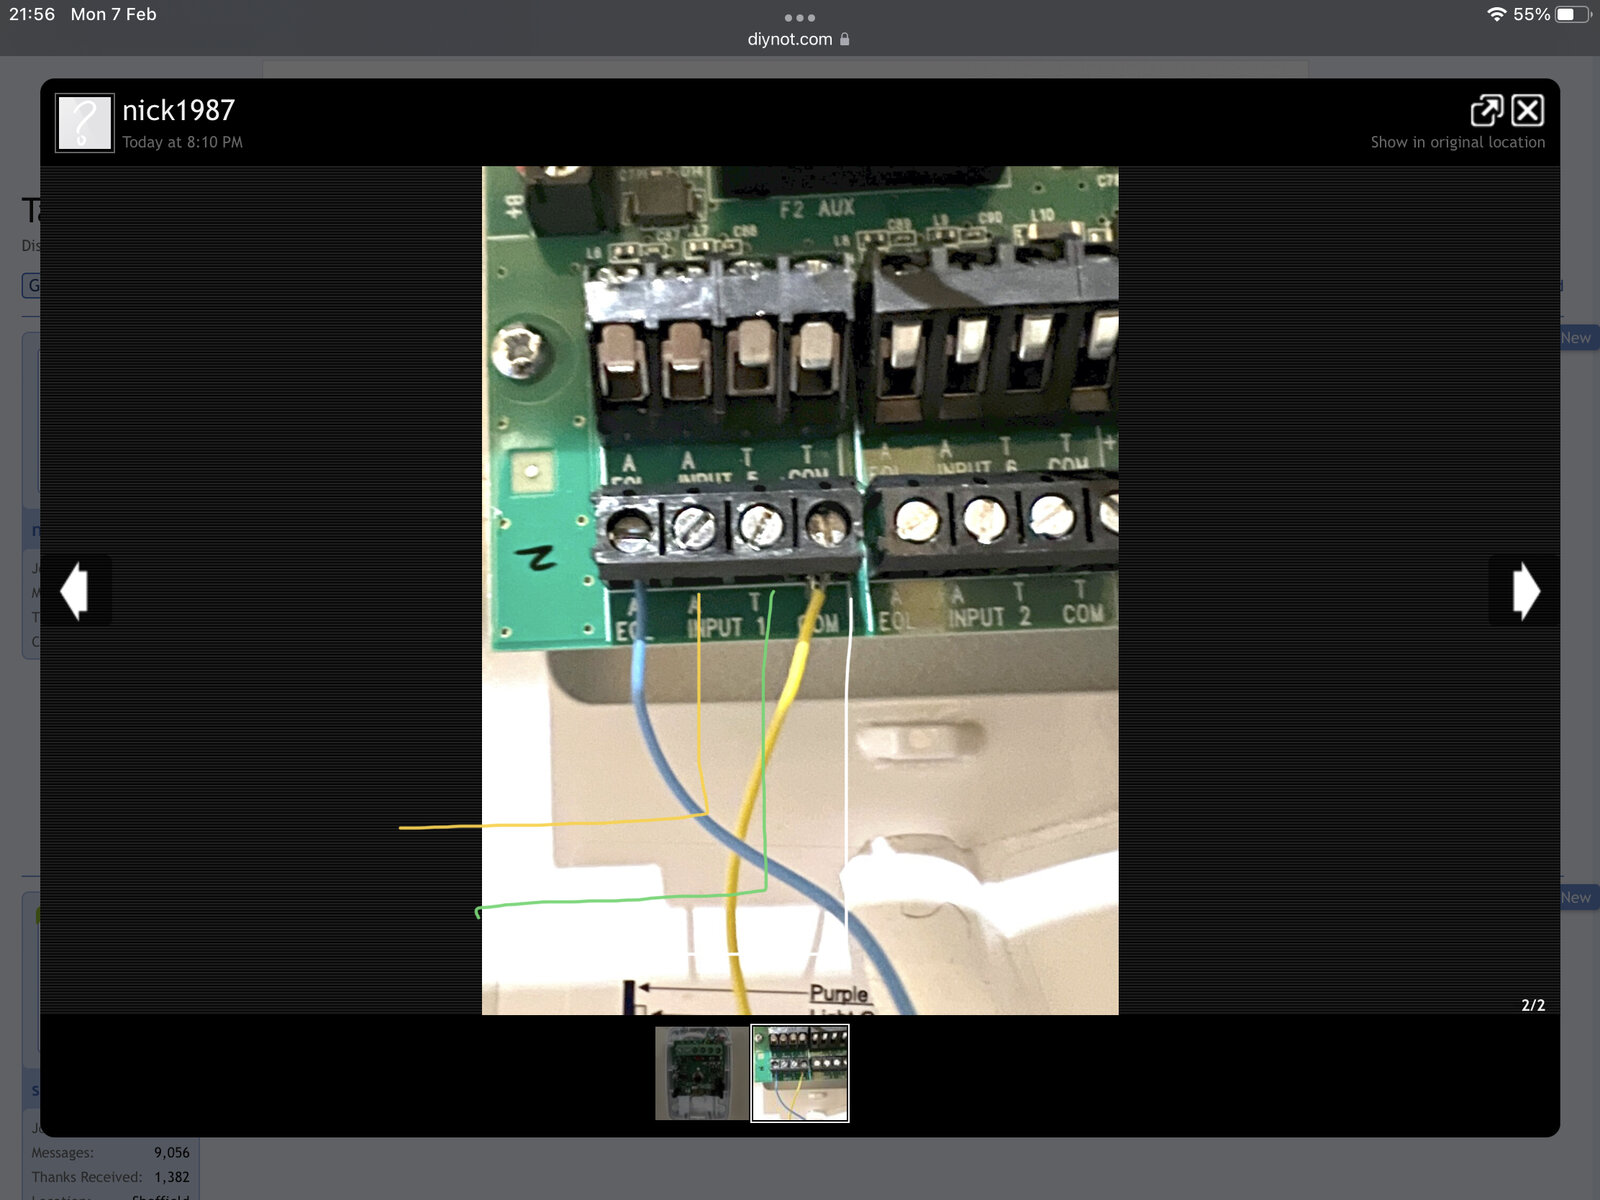Tap the battery indicator icon

coord(1573,14)
